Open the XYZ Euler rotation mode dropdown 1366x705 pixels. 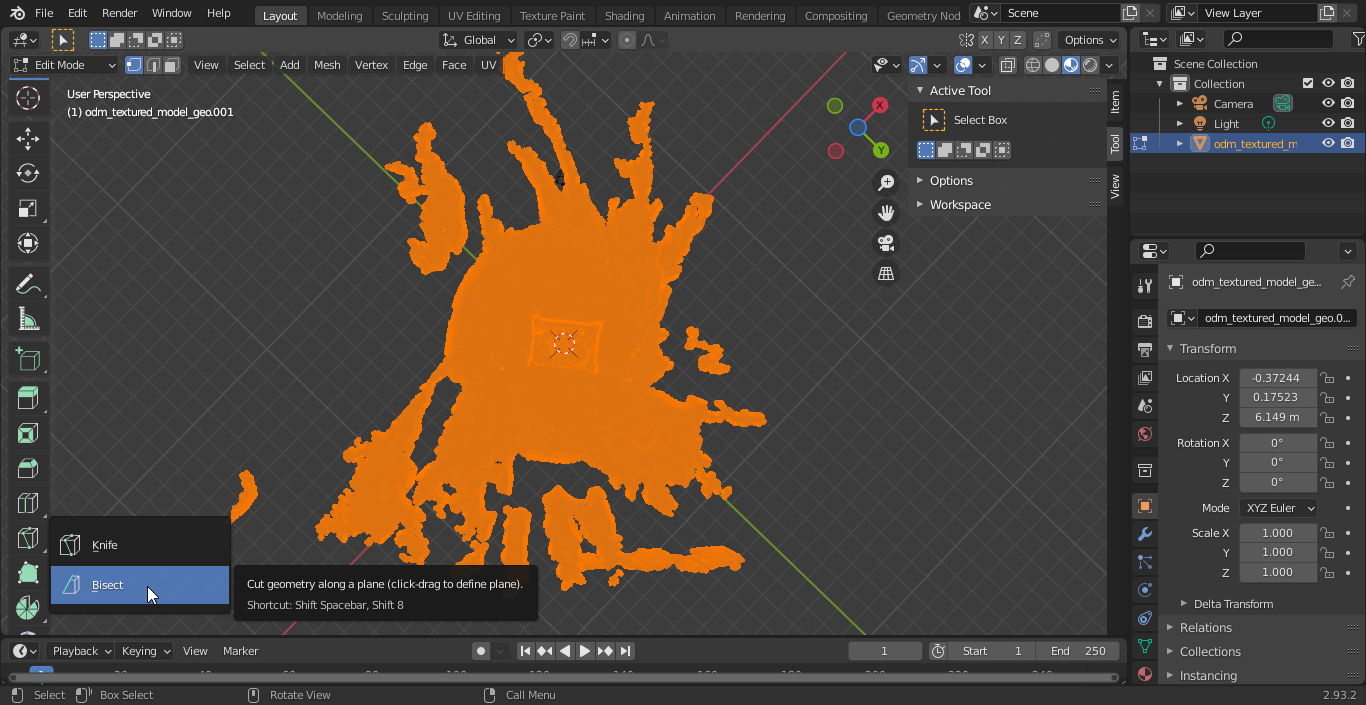coord(1278,508)
